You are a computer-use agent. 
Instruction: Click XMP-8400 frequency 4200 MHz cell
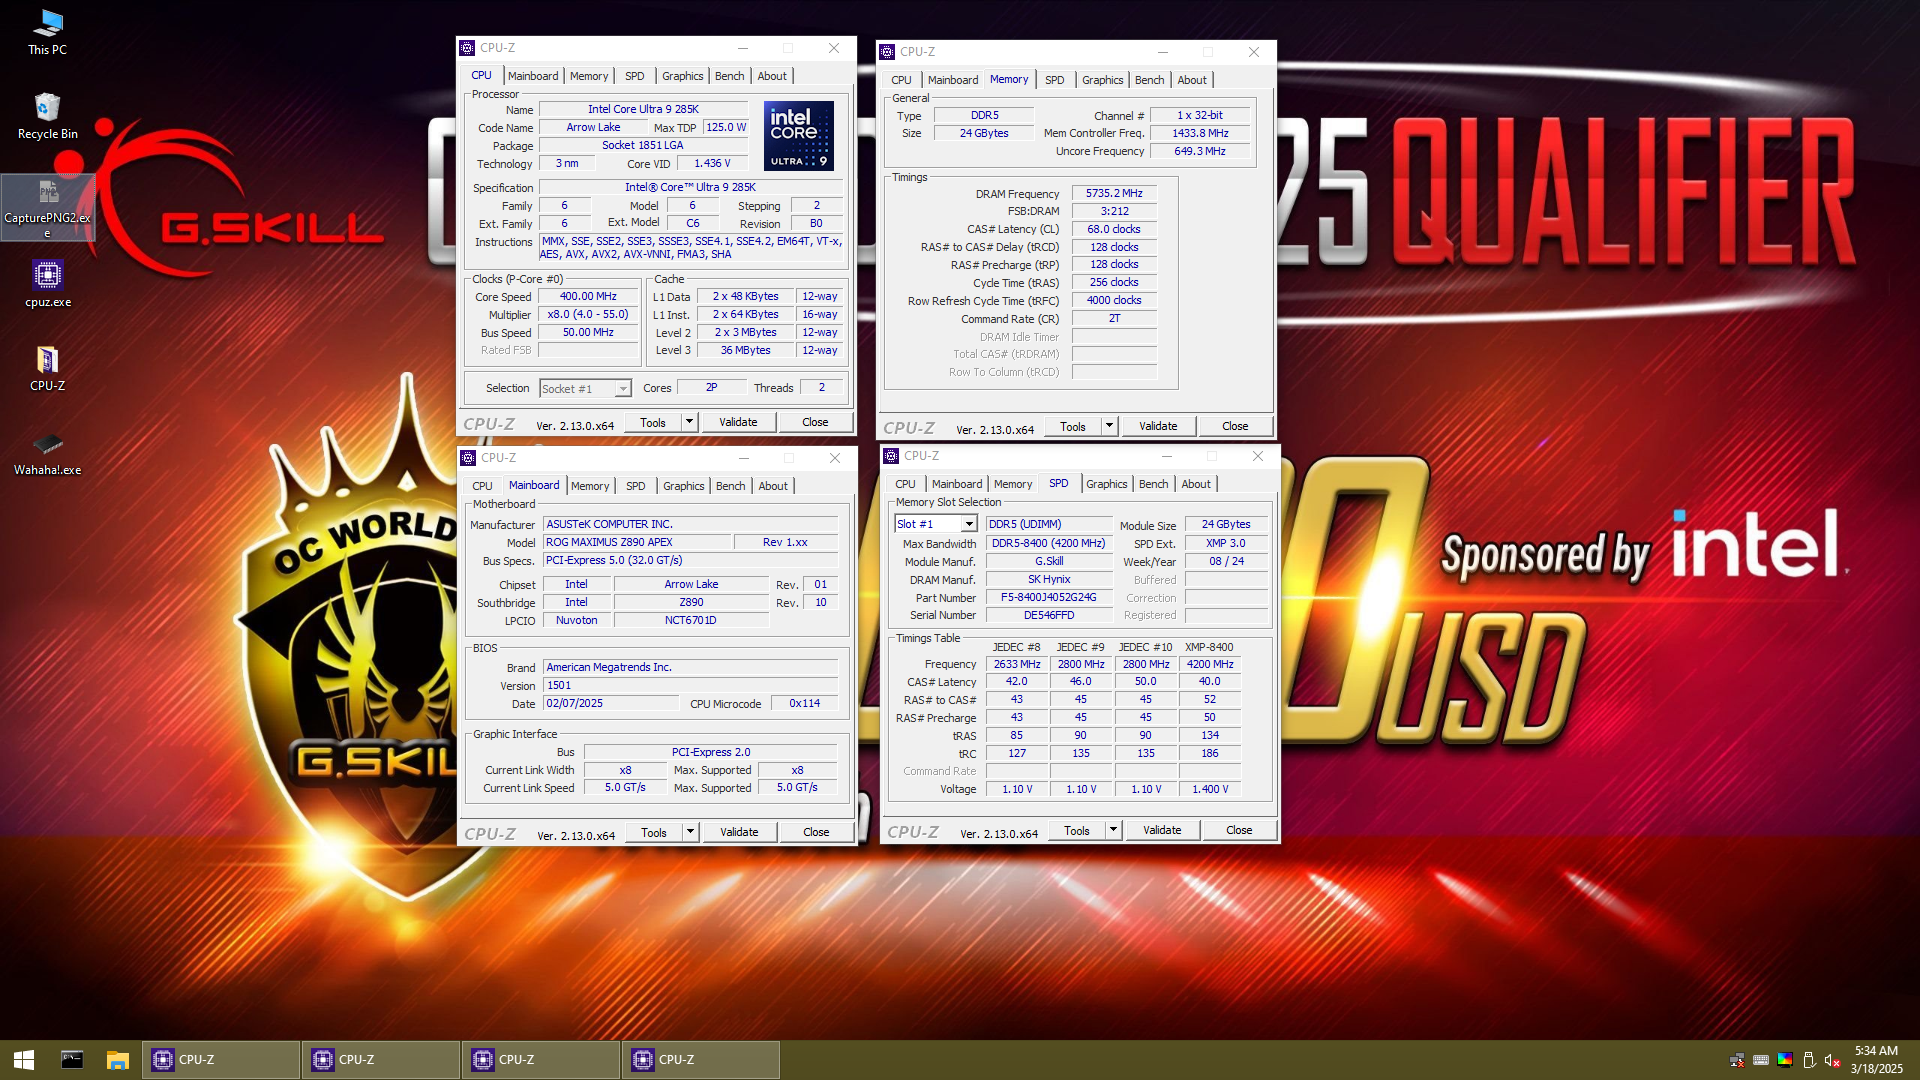point(1210,664)
